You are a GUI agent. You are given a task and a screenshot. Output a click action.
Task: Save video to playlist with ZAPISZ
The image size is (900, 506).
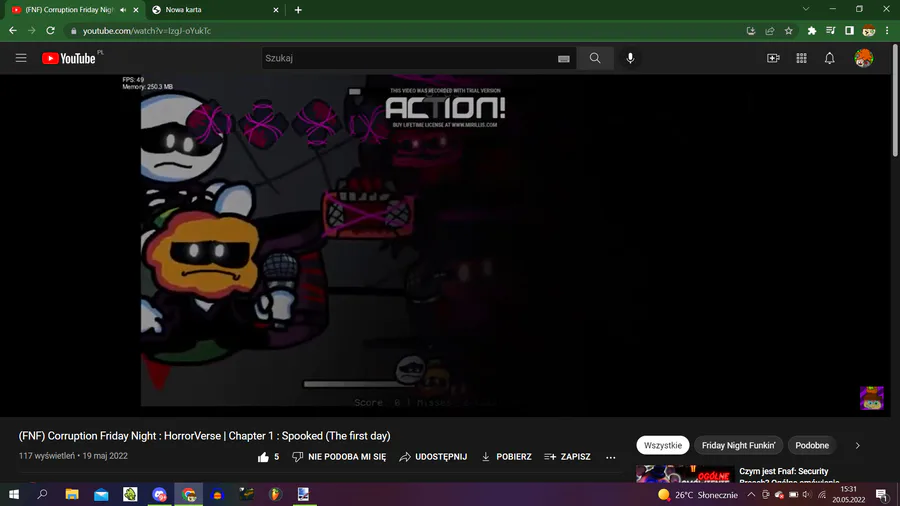coord(567,457)
